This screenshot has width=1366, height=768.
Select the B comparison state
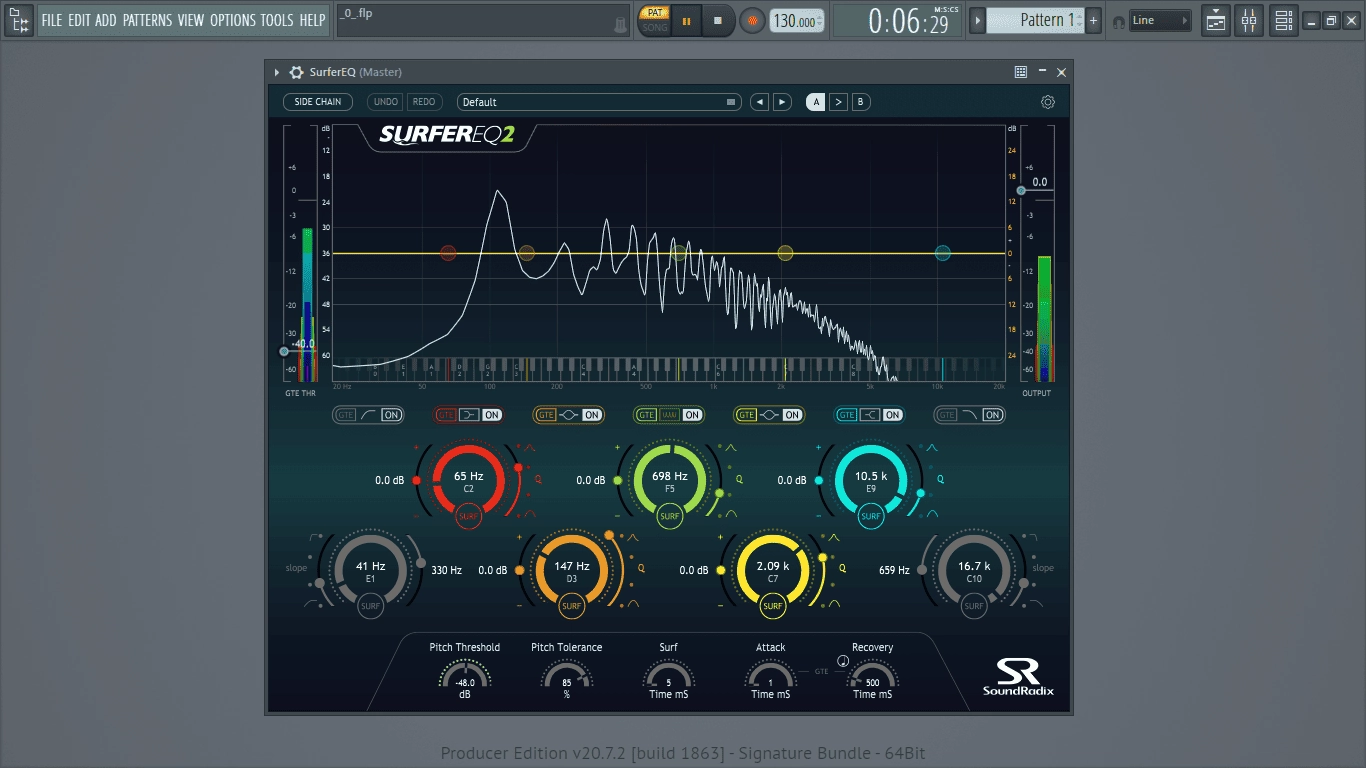[x=860, y=102]
